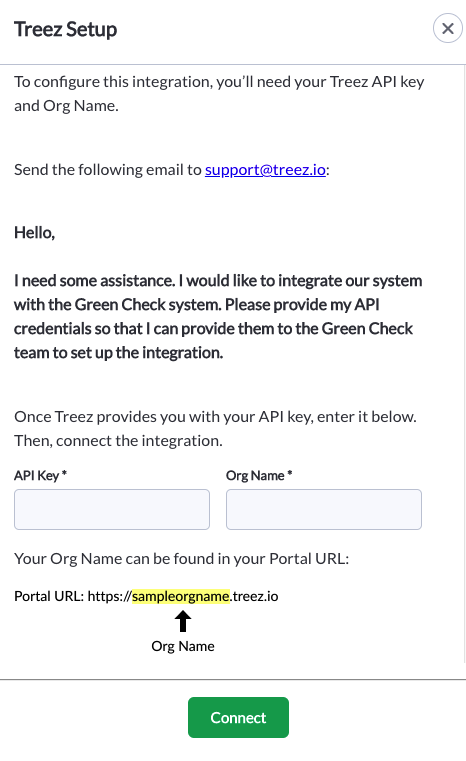
Task: Click the .treez.io part of the Portal URL
Action: pyautogui.click(x=254, y=596)
